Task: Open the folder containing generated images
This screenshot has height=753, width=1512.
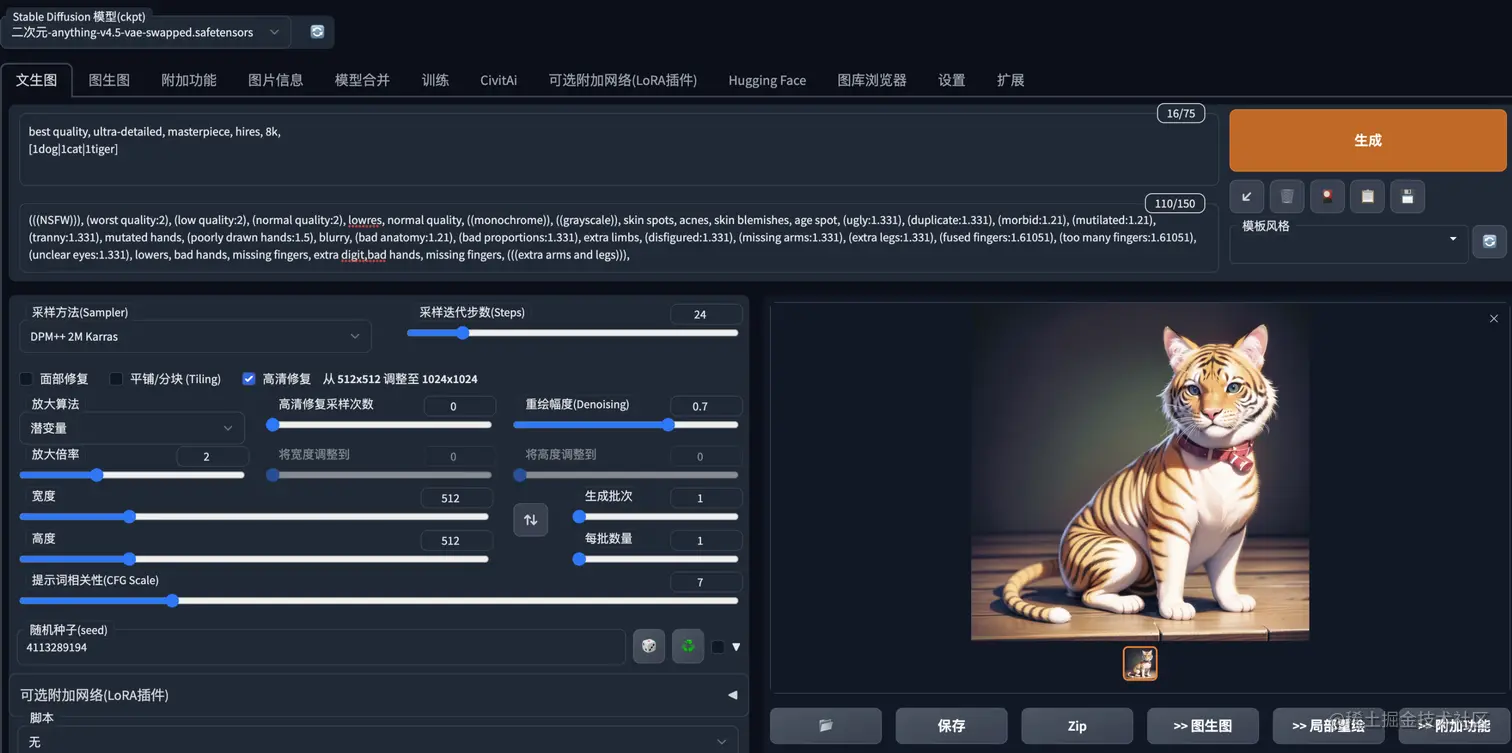Action: [x=825, y=725]
